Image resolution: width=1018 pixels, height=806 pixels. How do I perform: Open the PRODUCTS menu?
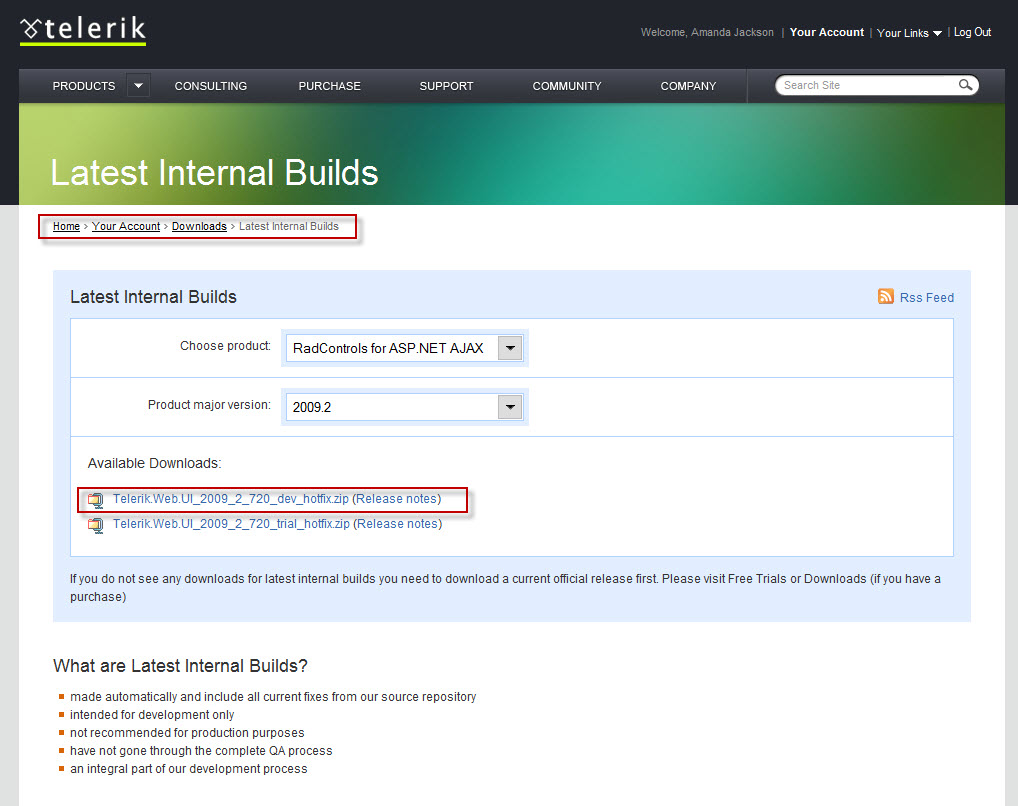point(84,86)
